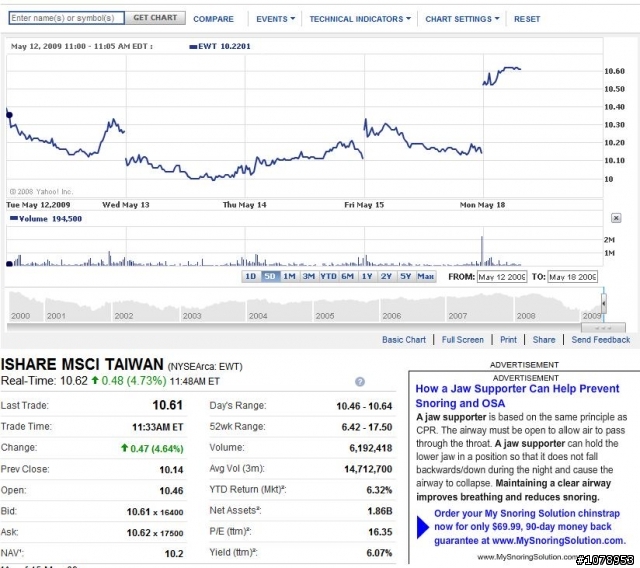Open the Basic Chart link

pyautogui.click(x=404, y=339)
